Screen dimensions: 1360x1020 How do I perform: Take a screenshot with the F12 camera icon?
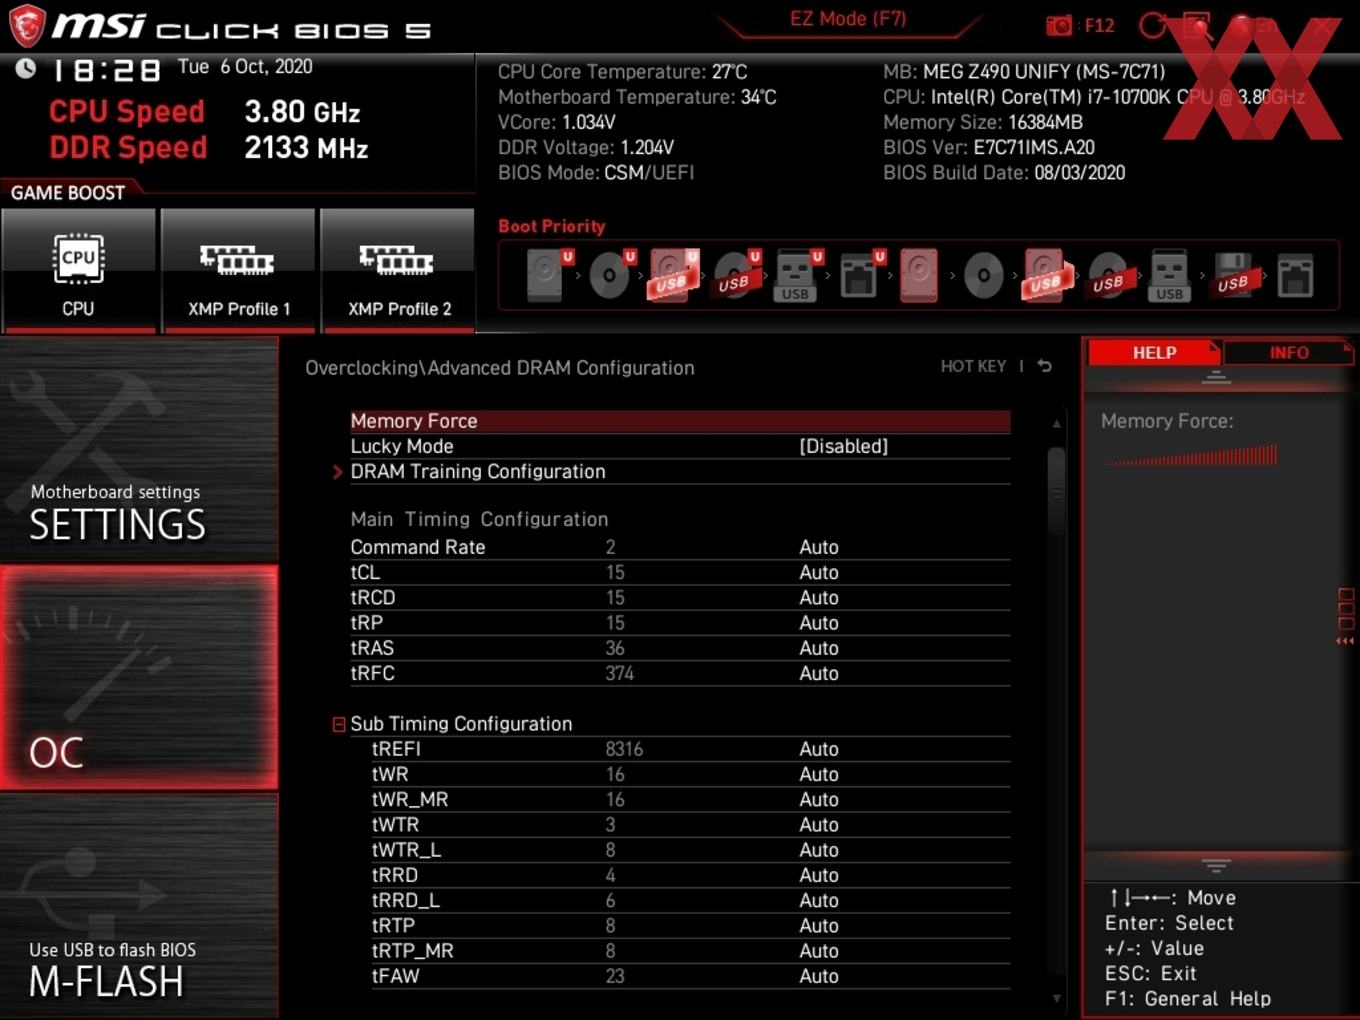(x=1059, y=26)
